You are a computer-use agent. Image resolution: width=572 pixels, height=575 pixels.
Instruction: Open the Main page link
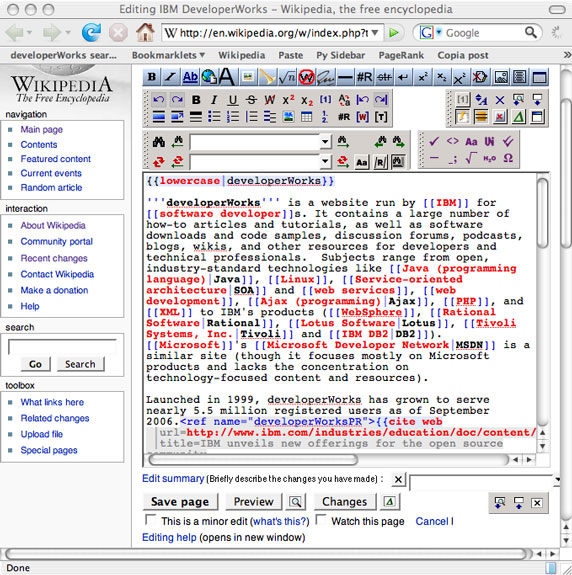tap(41, 129)
